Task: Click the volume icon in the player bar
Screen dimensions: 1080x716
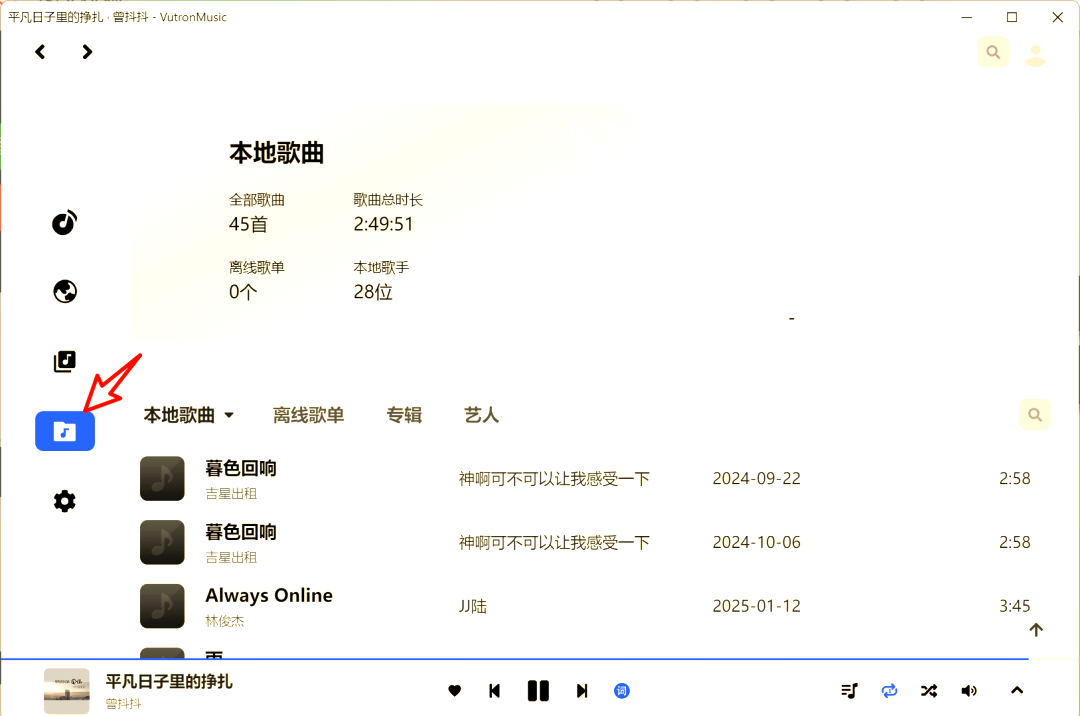Action: point(968,690)
